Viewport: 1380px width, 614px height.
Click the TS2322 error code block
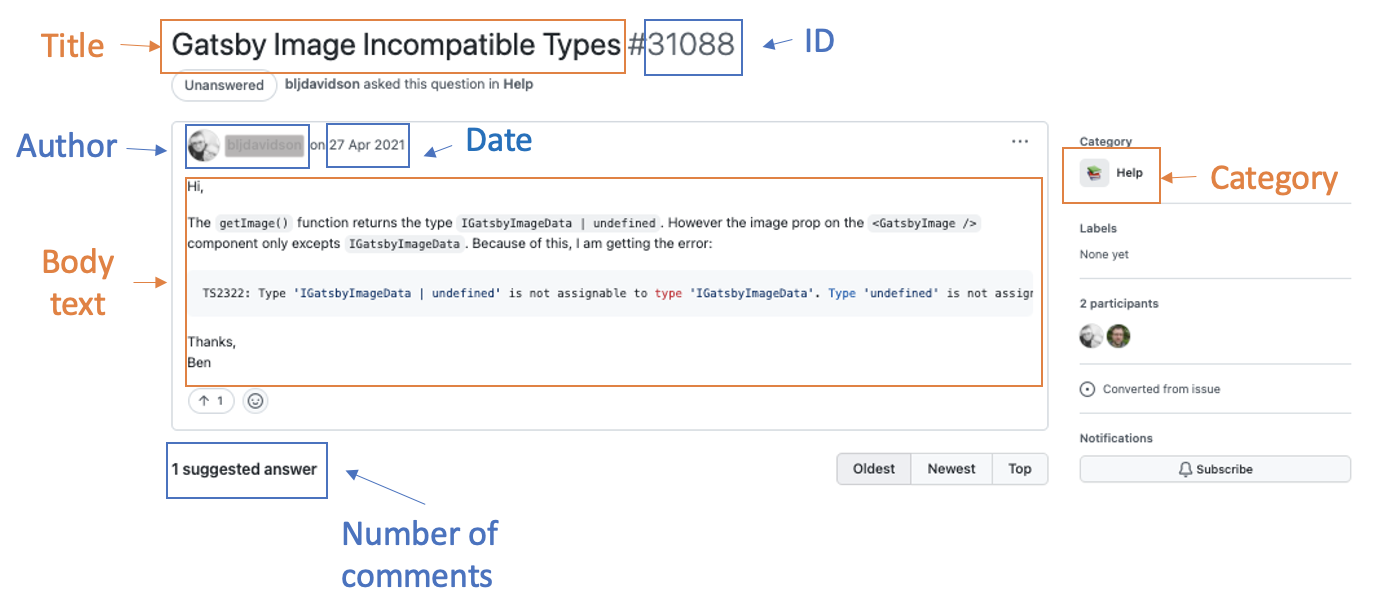(x=610, y=293)
